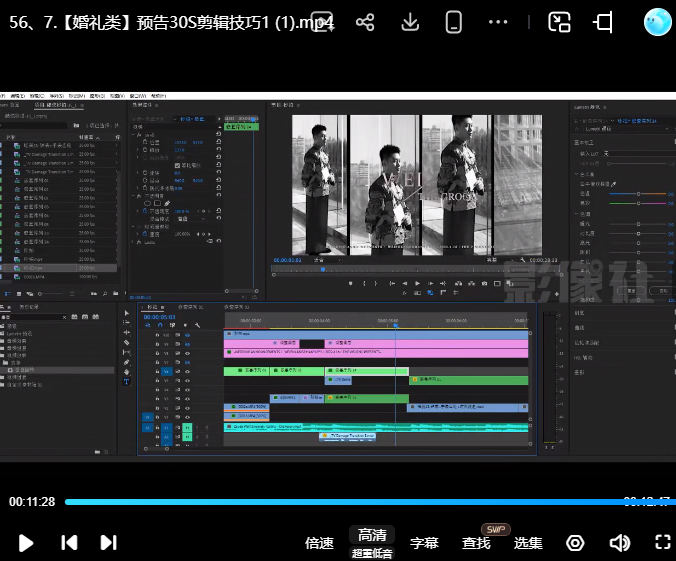Toggle lock on topmost video track
This screenshot has height=561, width=676.
point(157,335)
